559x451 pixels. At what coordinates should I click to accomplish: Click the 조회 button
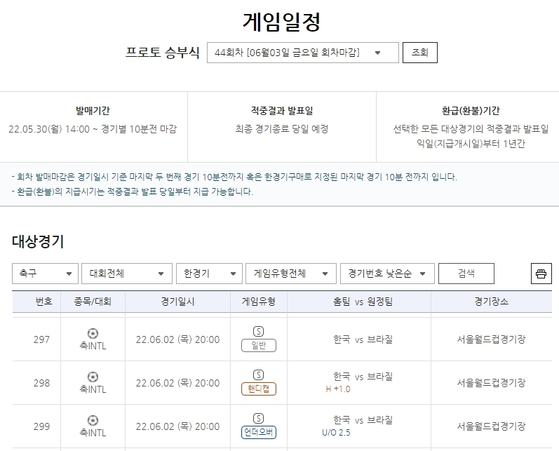420,53
